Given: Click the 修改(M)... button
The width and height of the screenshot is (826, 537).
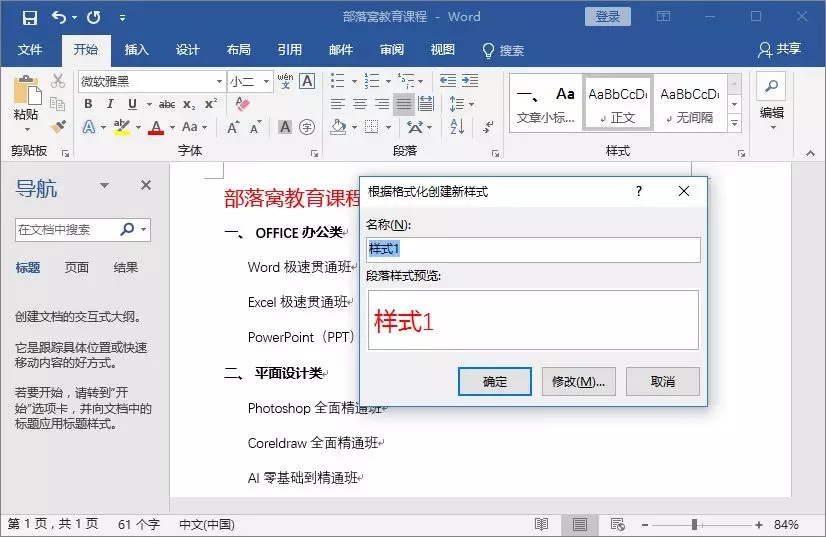Looking at the screenshot, I should click(x=578, y=382).
